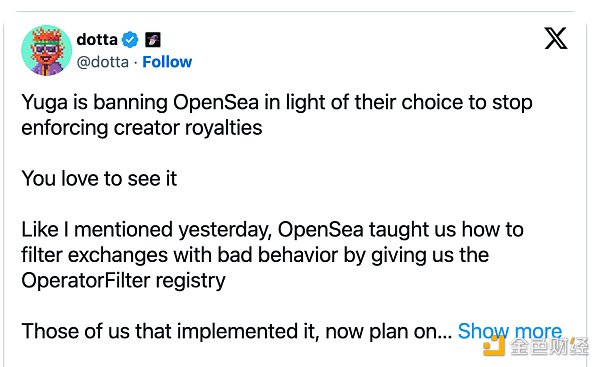Image resolution: width=600 pixels, height=367 pixels.
Task: Click the "OperatorFilter registry" text
Action: (124, 281)
